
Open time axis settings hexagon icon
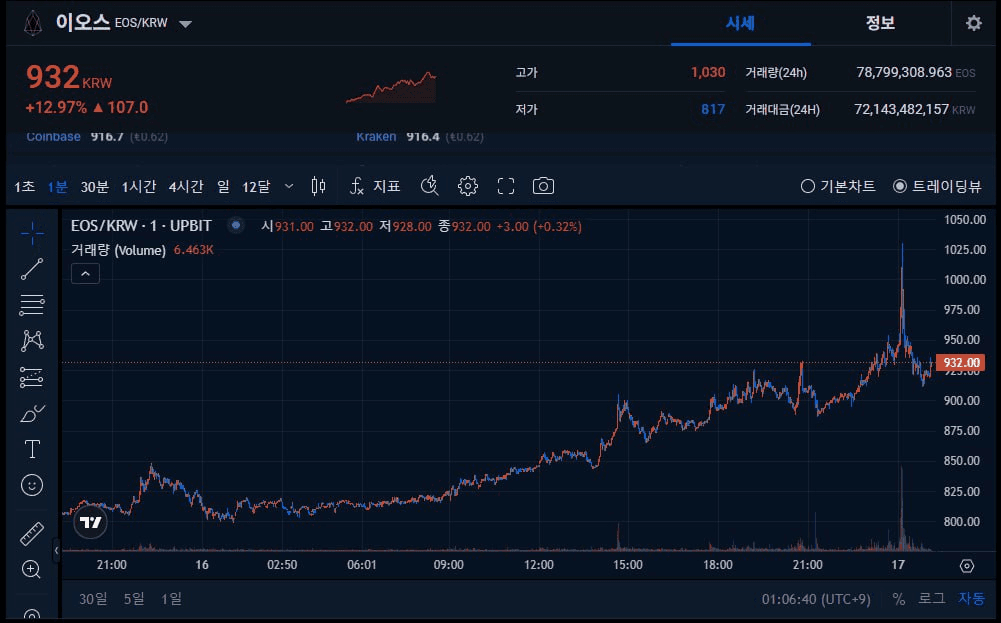[x=967, y=566]
